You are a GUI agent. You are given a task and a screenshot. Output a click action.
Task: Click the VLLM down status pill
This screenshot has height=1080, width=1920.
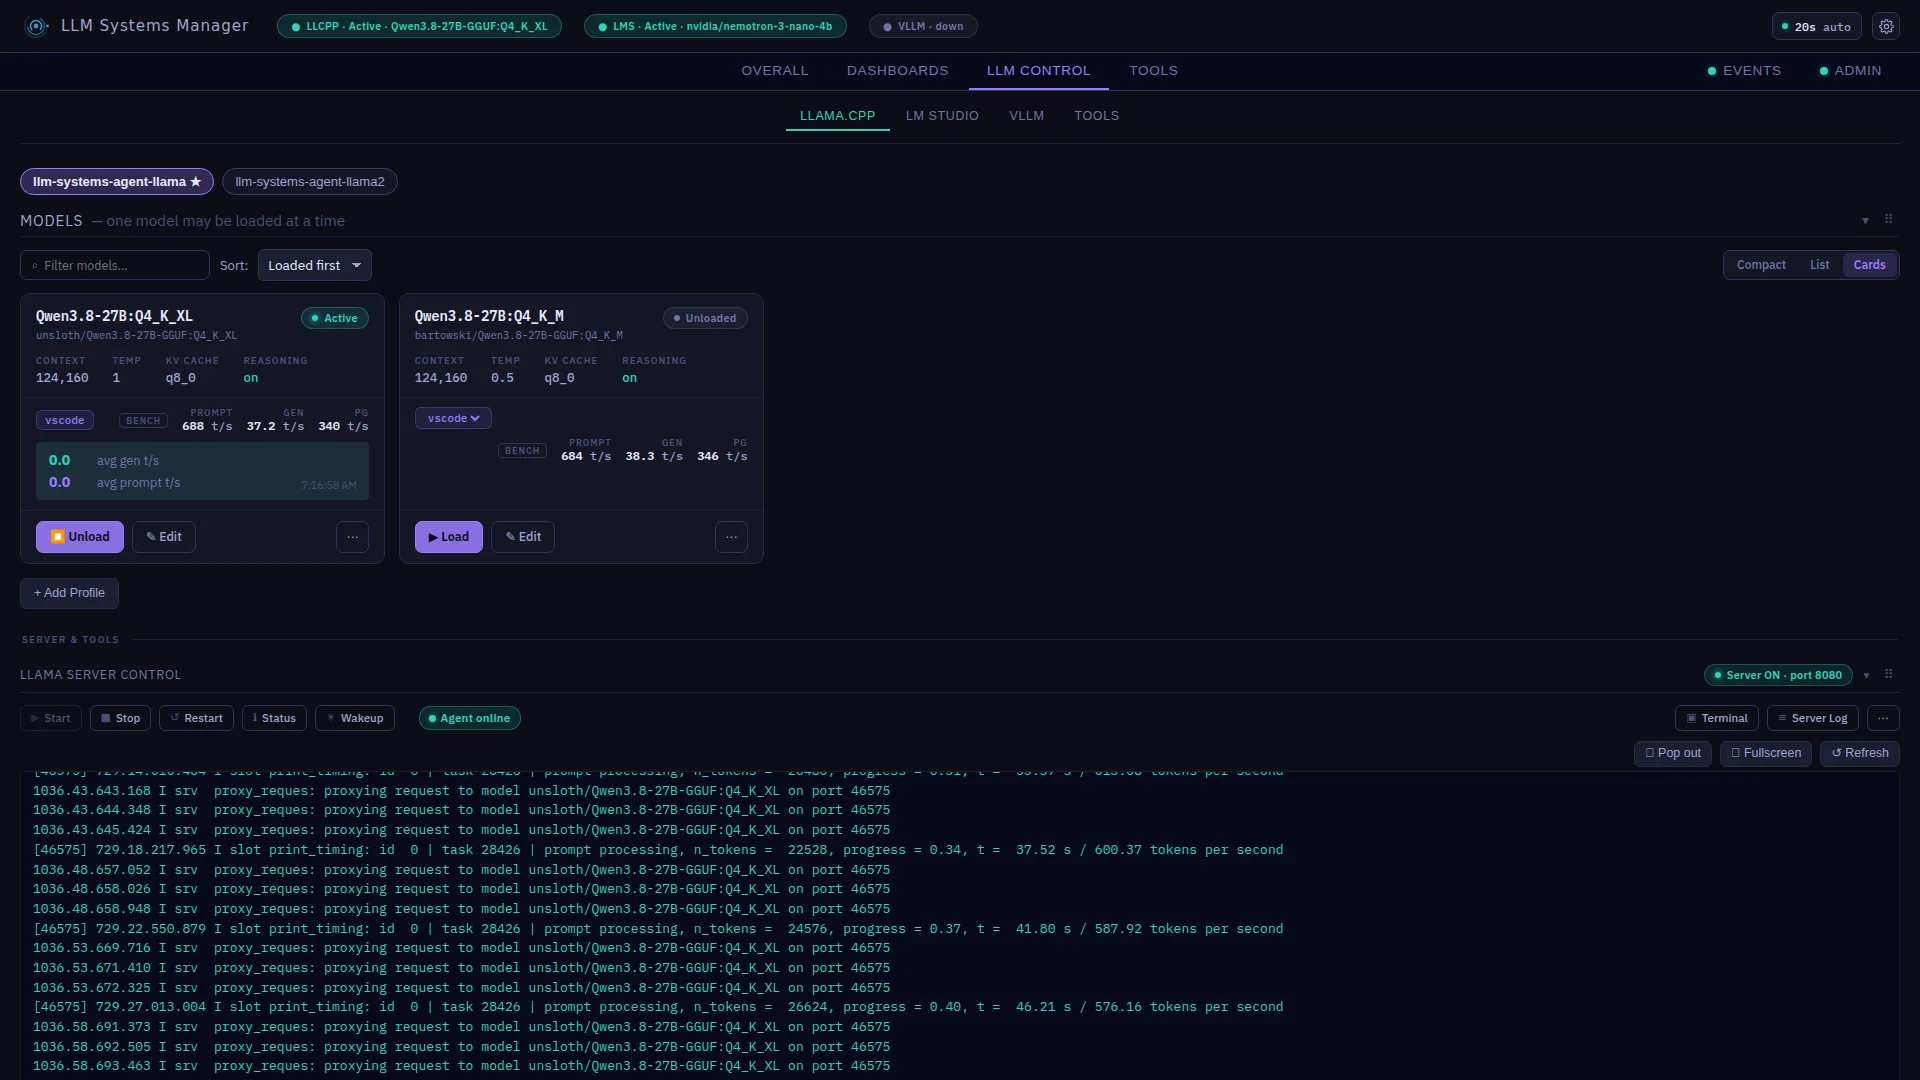point(923,27)
